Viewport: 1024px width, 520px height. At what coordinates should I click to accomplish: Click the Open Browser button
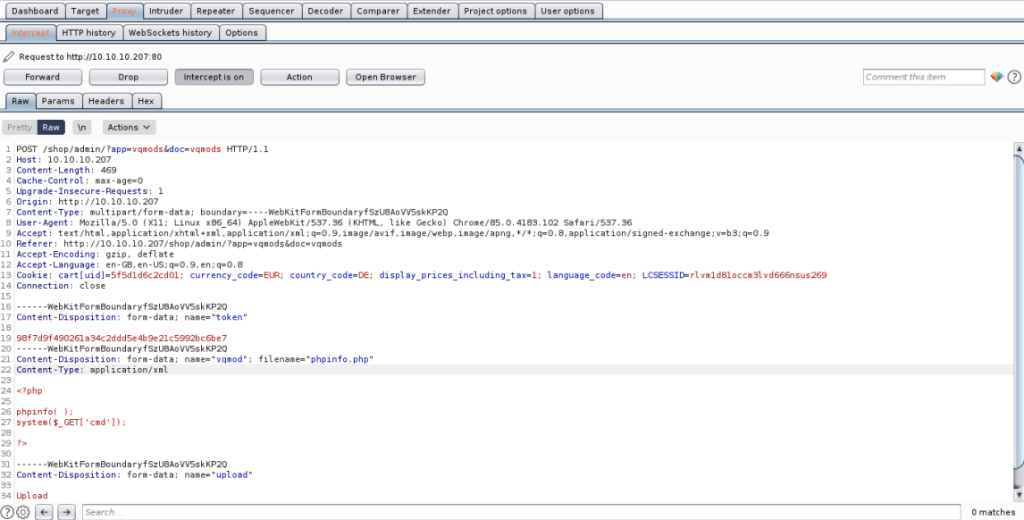tap(385, 77)
